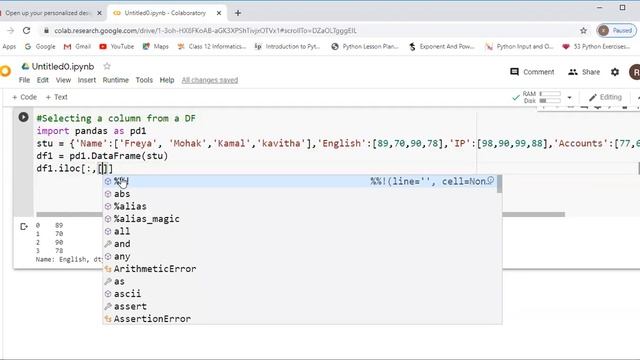
Task: Open the Apps bookmarks shortcut
Action: (x=8, y=47)
